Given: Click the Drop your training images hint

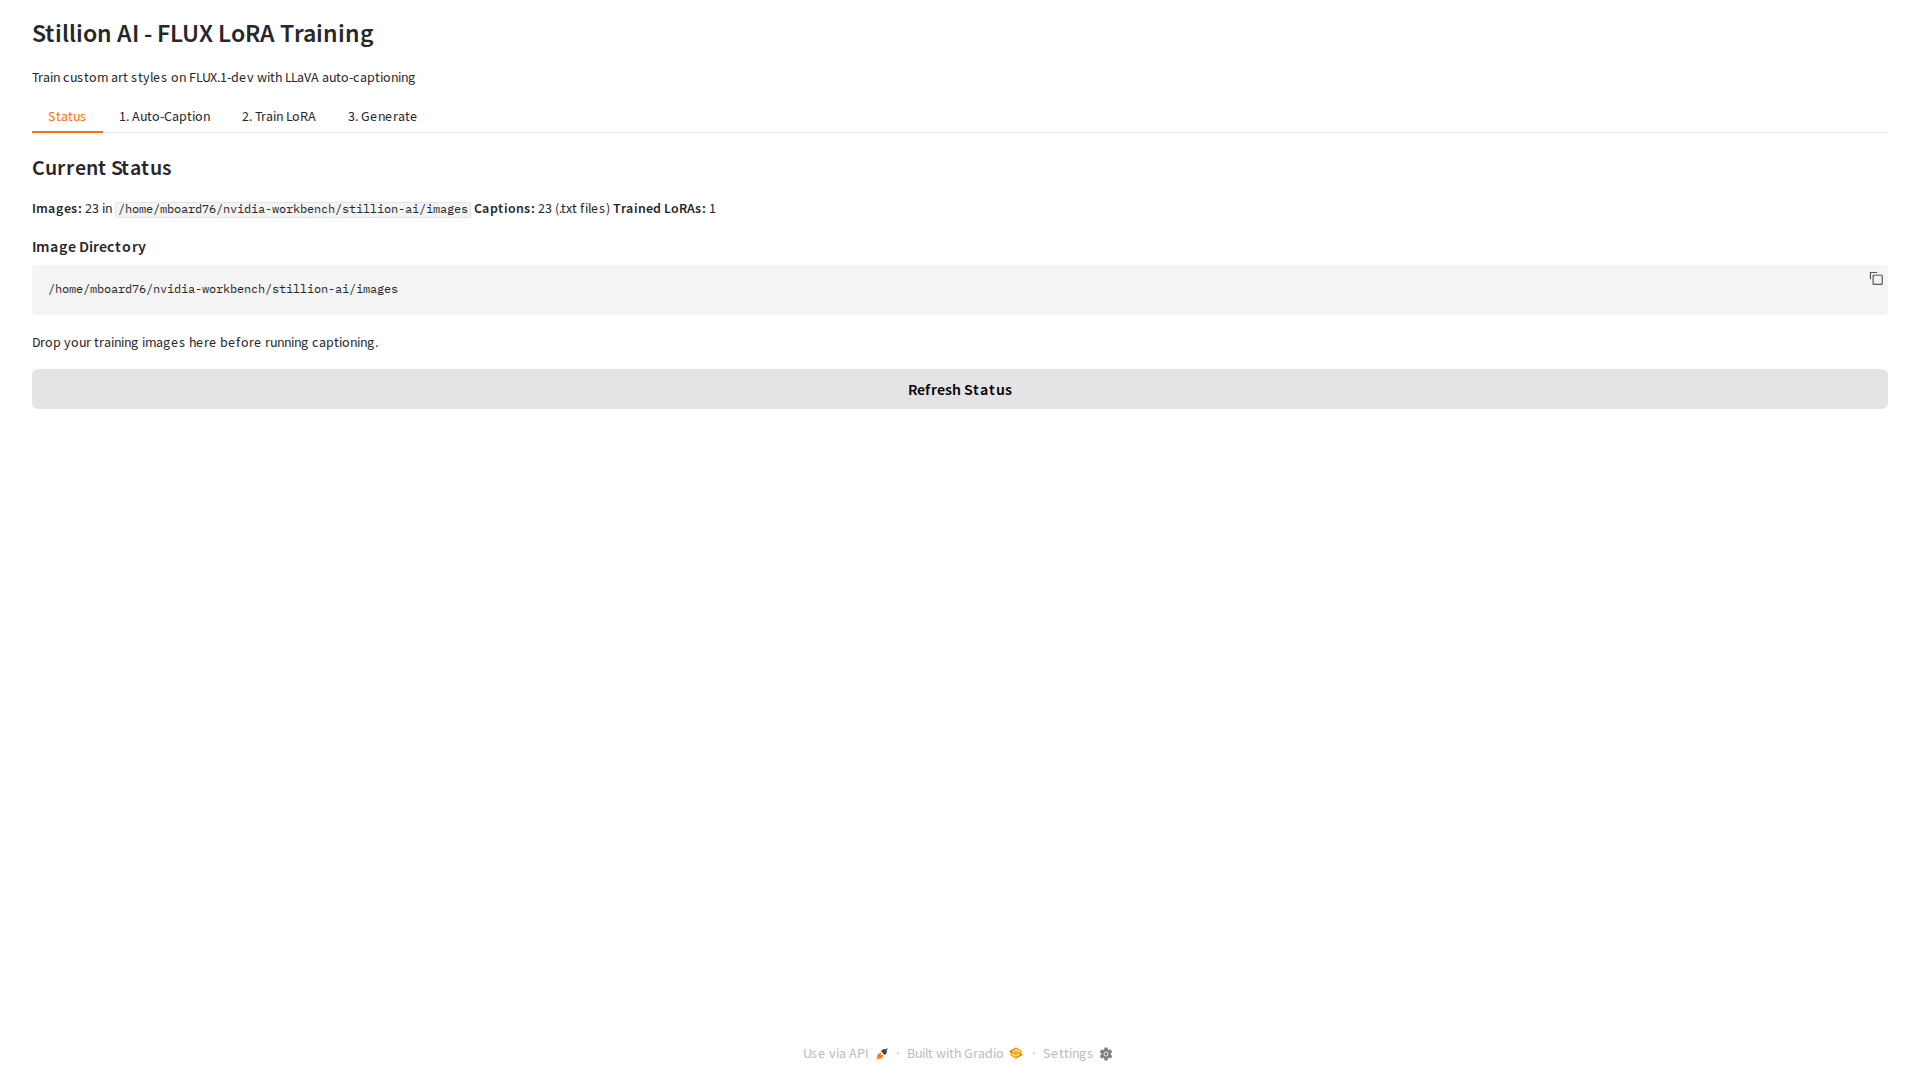Looking at the screenshot, I should [205, 342].
